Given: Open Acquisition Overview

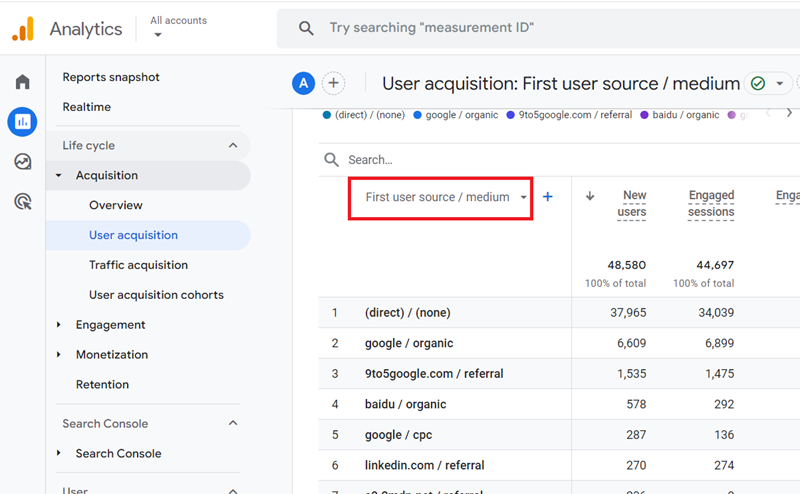Looking at the screenshot, I should [116, 205].
